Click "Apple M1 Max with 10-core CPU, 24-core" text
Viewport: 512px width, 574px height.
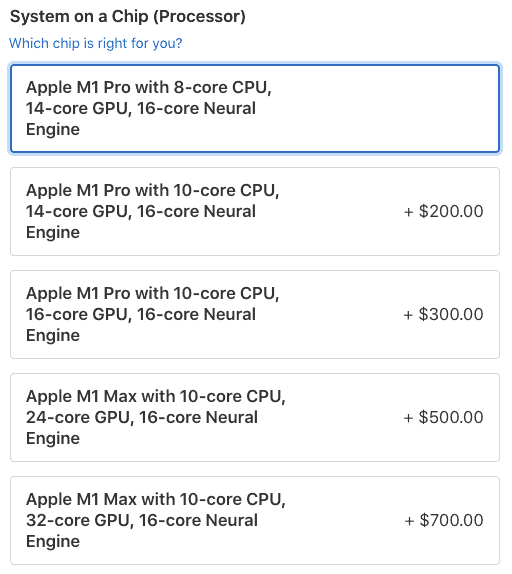[x=156, y=407]
